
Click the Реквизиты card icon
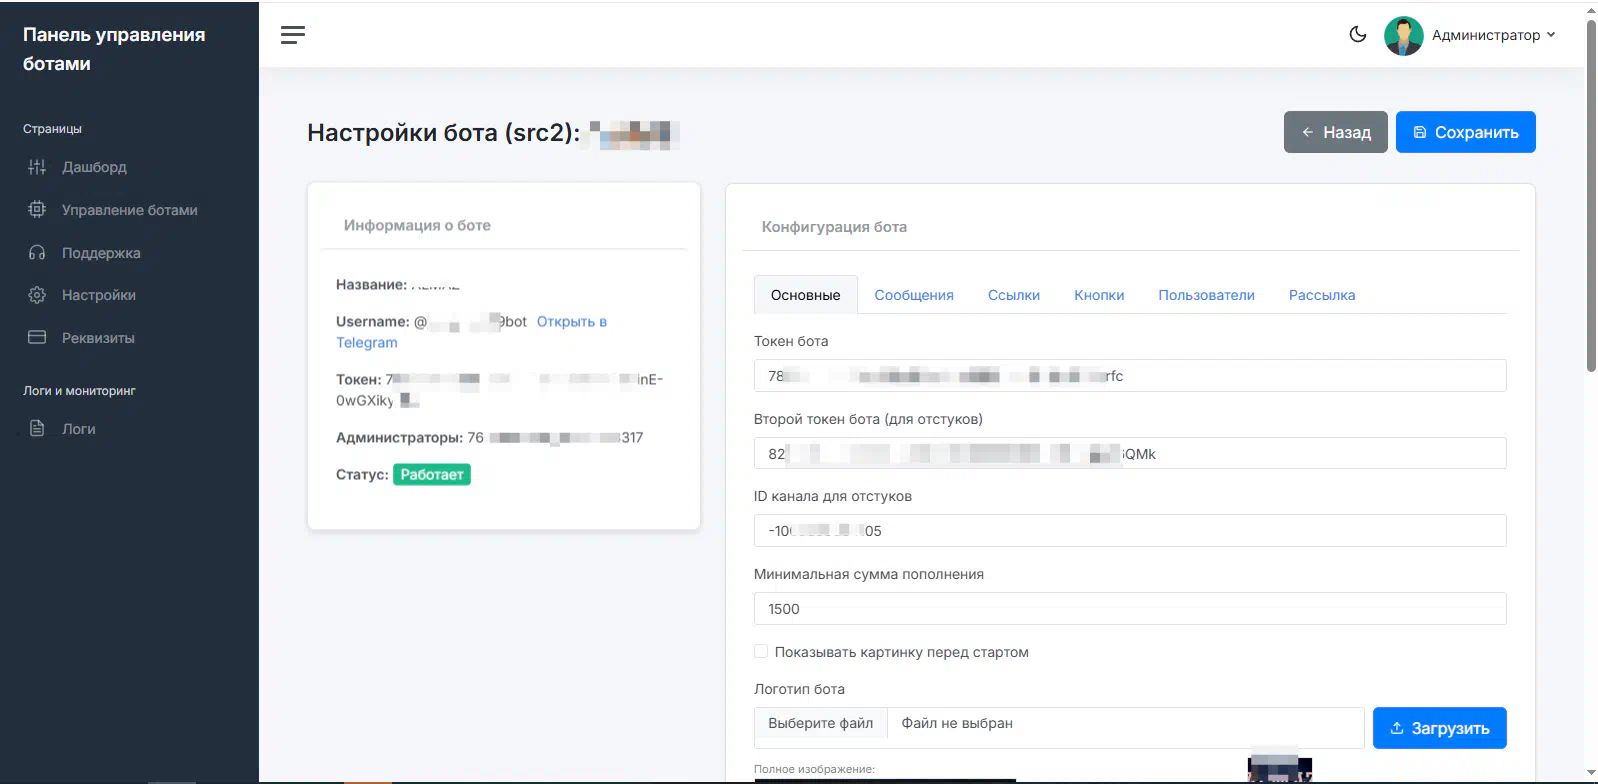[x=37, y=338]
